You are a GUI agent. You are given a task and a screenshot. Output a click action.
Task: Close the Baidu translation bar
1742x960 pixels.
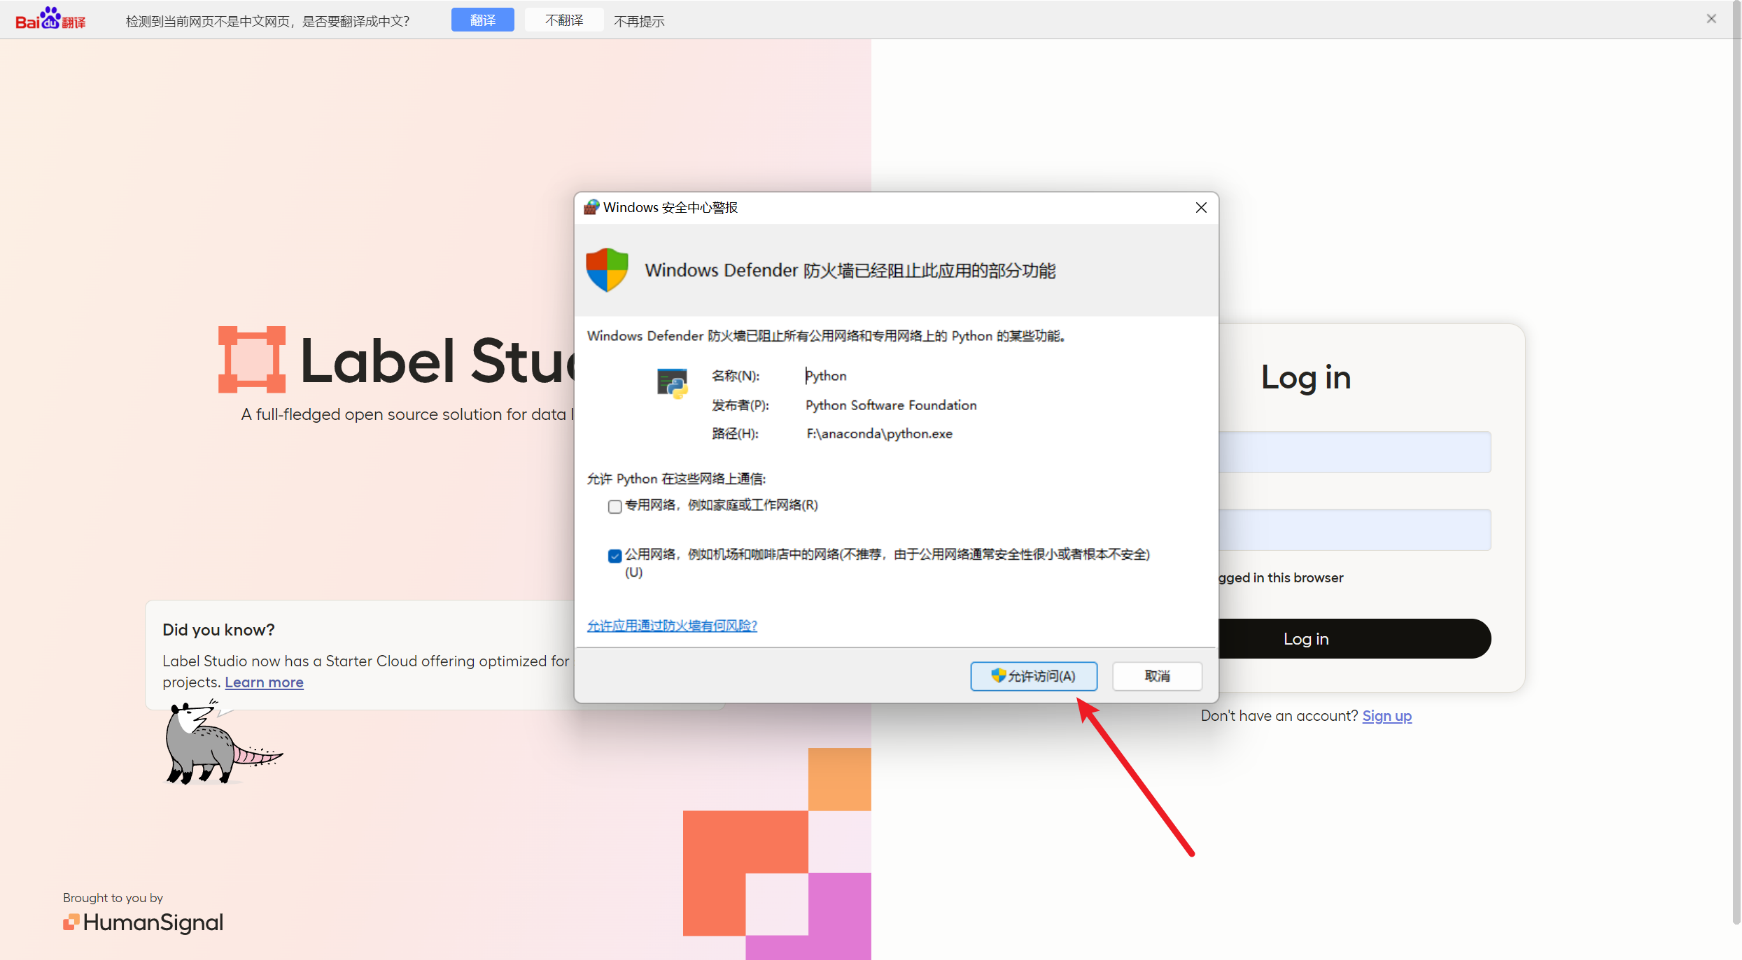tap(1711, 18)
